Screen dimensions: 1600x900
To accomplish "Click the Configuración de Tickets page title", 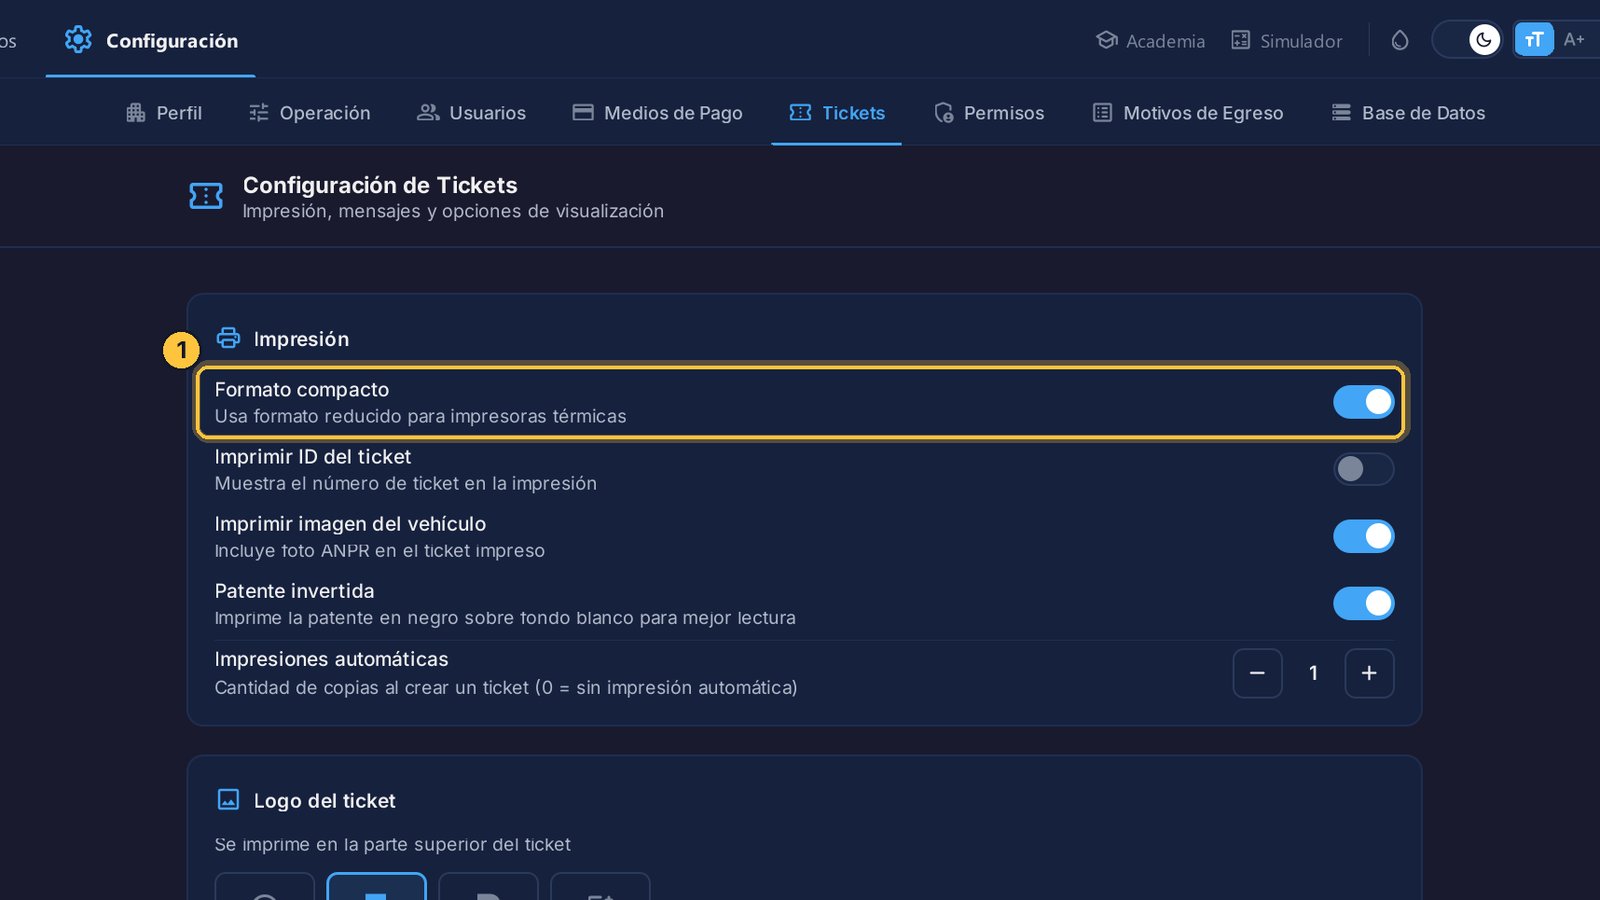I will click(x=380, y=185).
